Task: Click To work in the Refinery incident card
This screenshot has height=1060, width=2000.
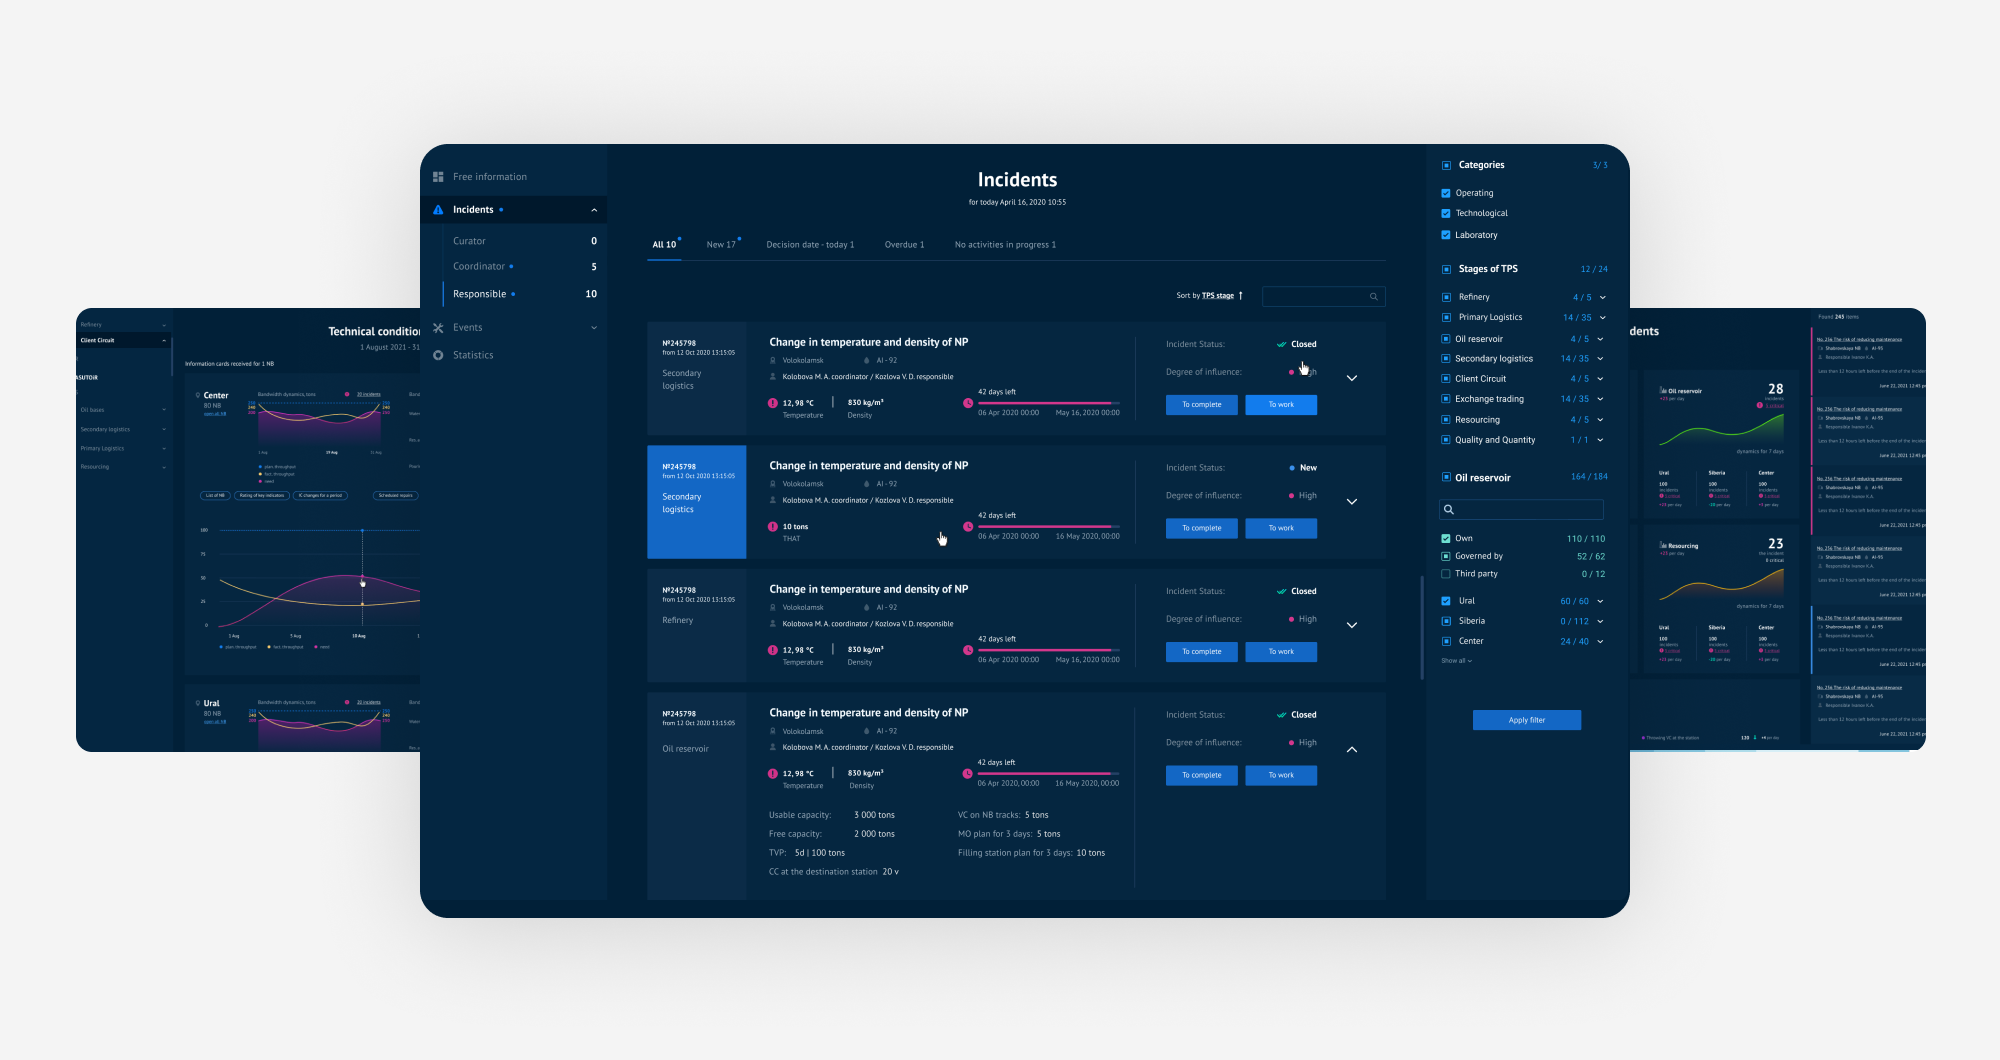Action: (1281, 652)
